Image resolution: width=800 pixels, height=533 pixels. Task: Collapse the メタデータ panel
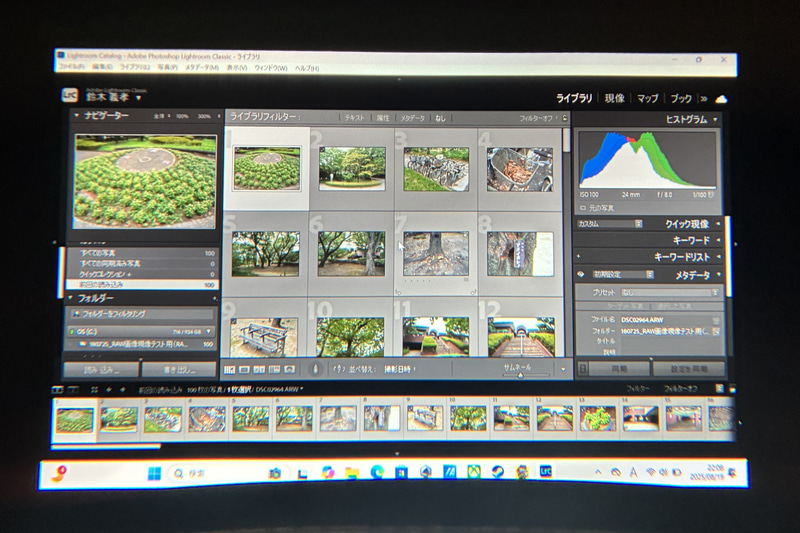[719, 275]
